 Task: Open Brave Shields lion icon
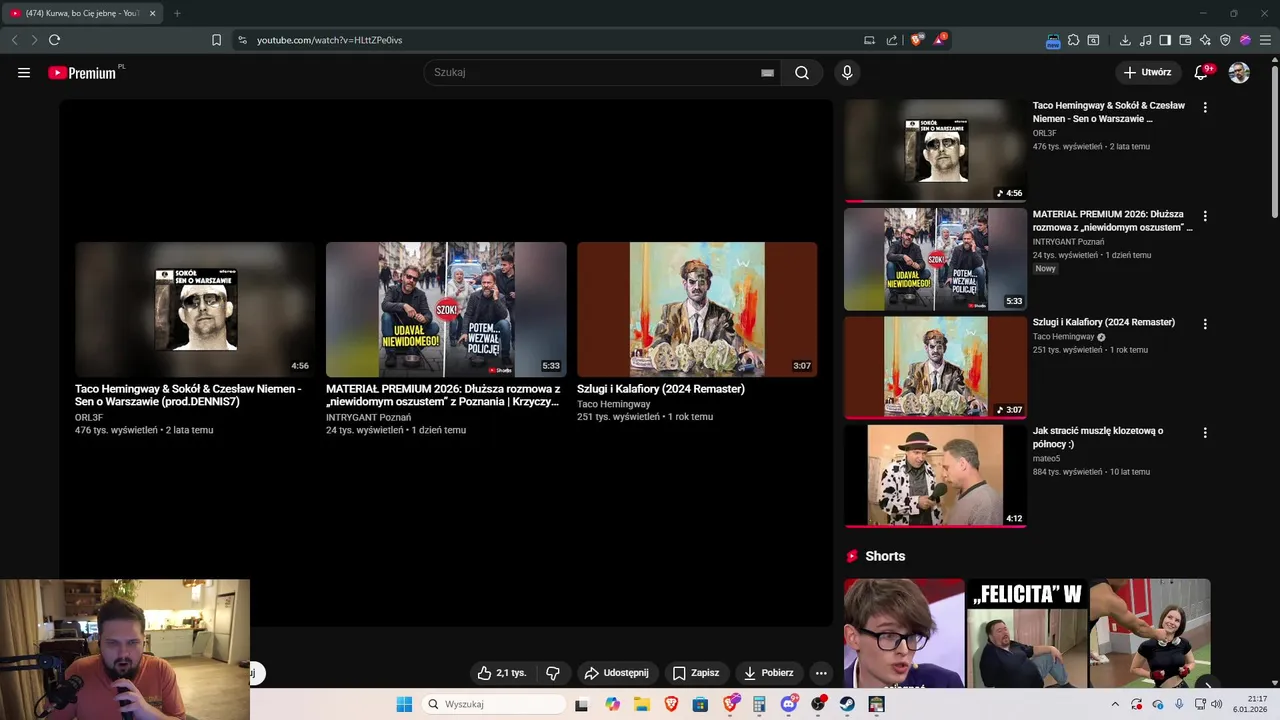tap(917, 40)
